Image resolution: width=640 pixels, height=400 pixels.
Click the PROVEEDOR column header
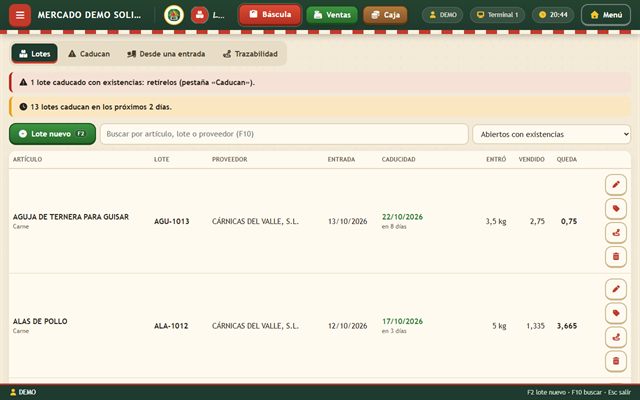pos(229,159)
